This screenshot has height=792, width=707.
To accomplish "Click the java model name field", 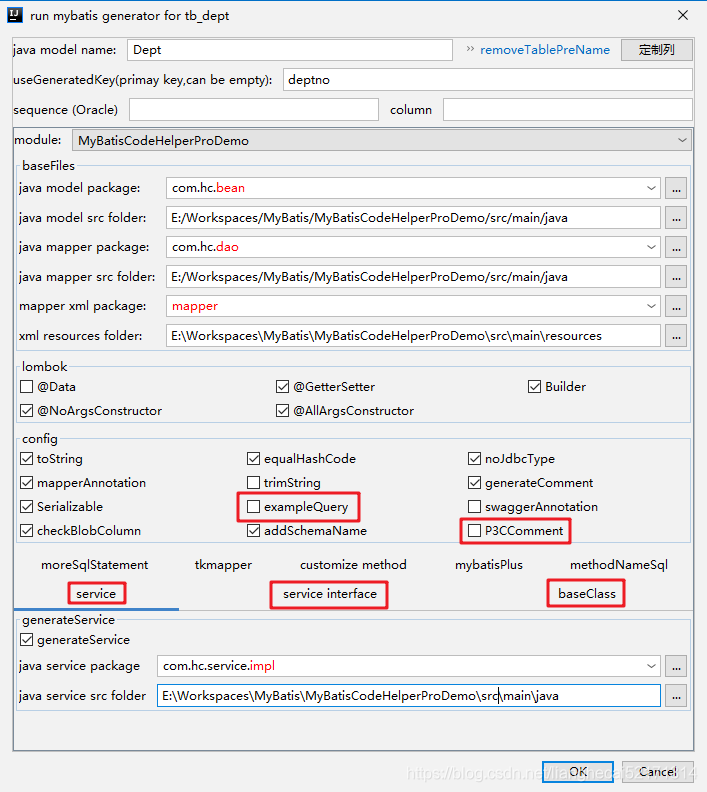I will click(289, 50).
